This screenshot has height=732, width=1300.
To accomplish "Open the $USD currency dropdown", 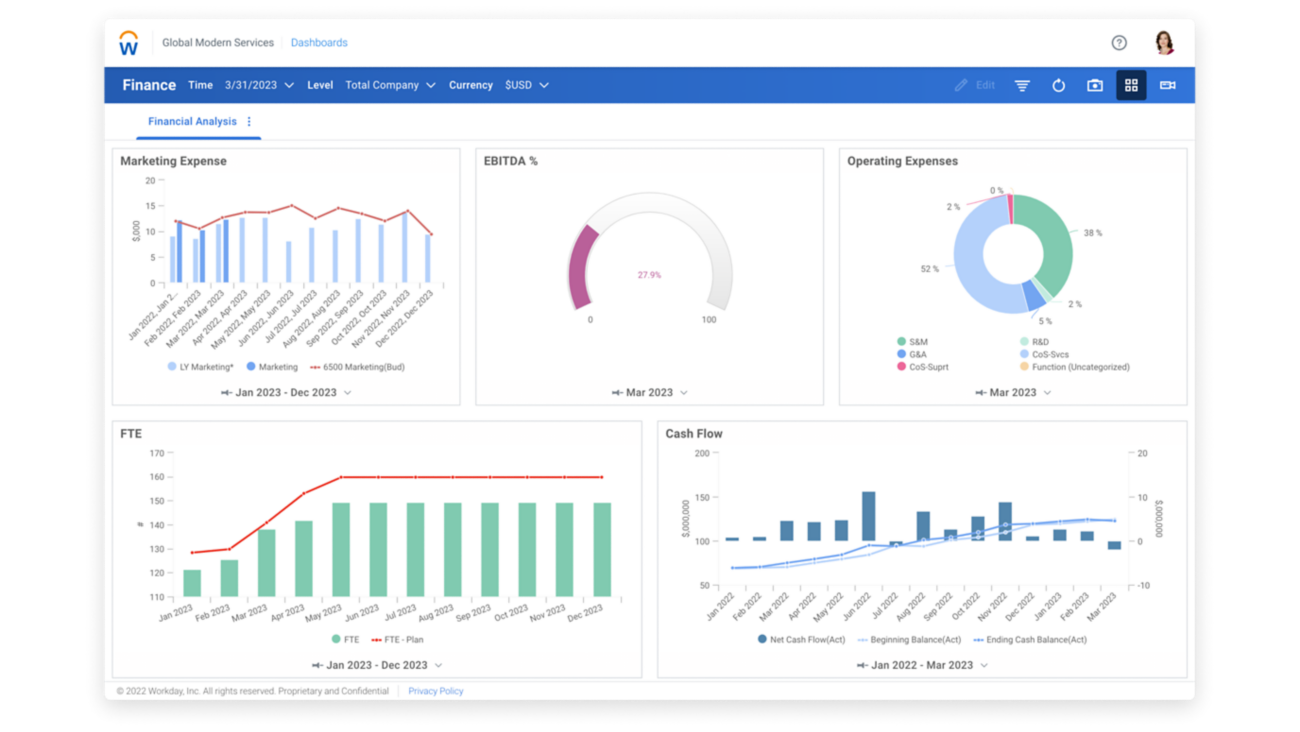I will 526,85.
